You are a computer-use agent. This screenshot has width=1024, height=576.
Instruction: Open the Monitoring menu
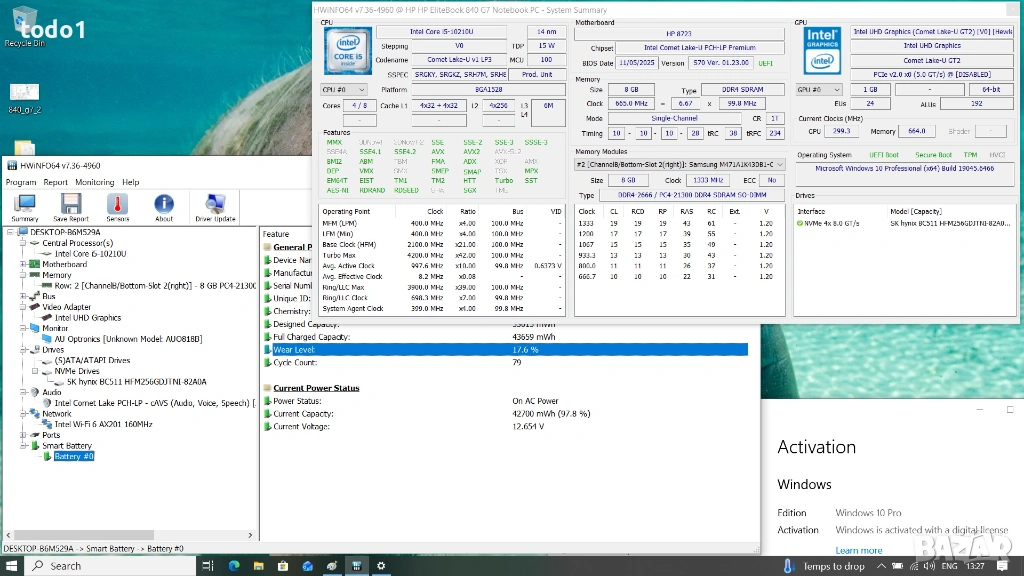[x=95, y=182]
